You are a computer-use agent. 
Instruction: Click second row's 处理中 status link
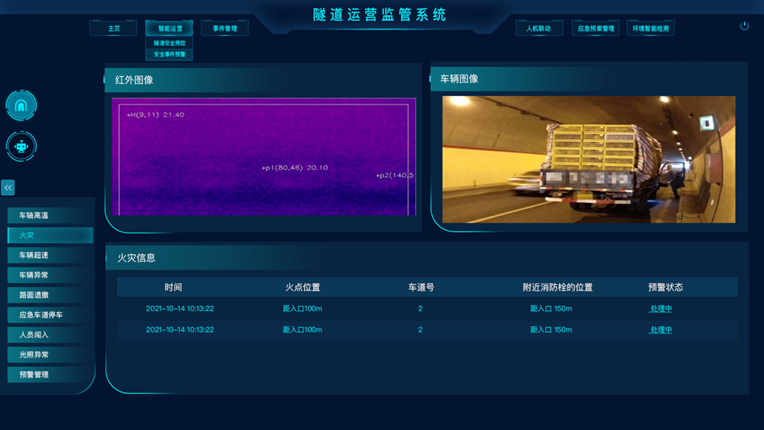pyautogui.click(x=661, y=330)
